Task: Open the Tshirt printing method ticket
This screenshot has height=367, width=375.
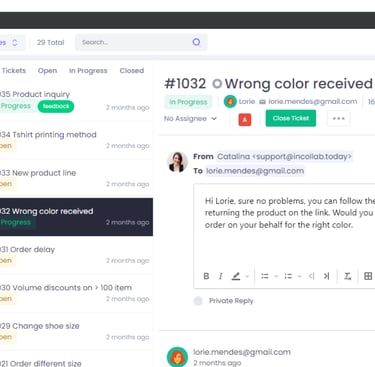Action: coord(75,140)
